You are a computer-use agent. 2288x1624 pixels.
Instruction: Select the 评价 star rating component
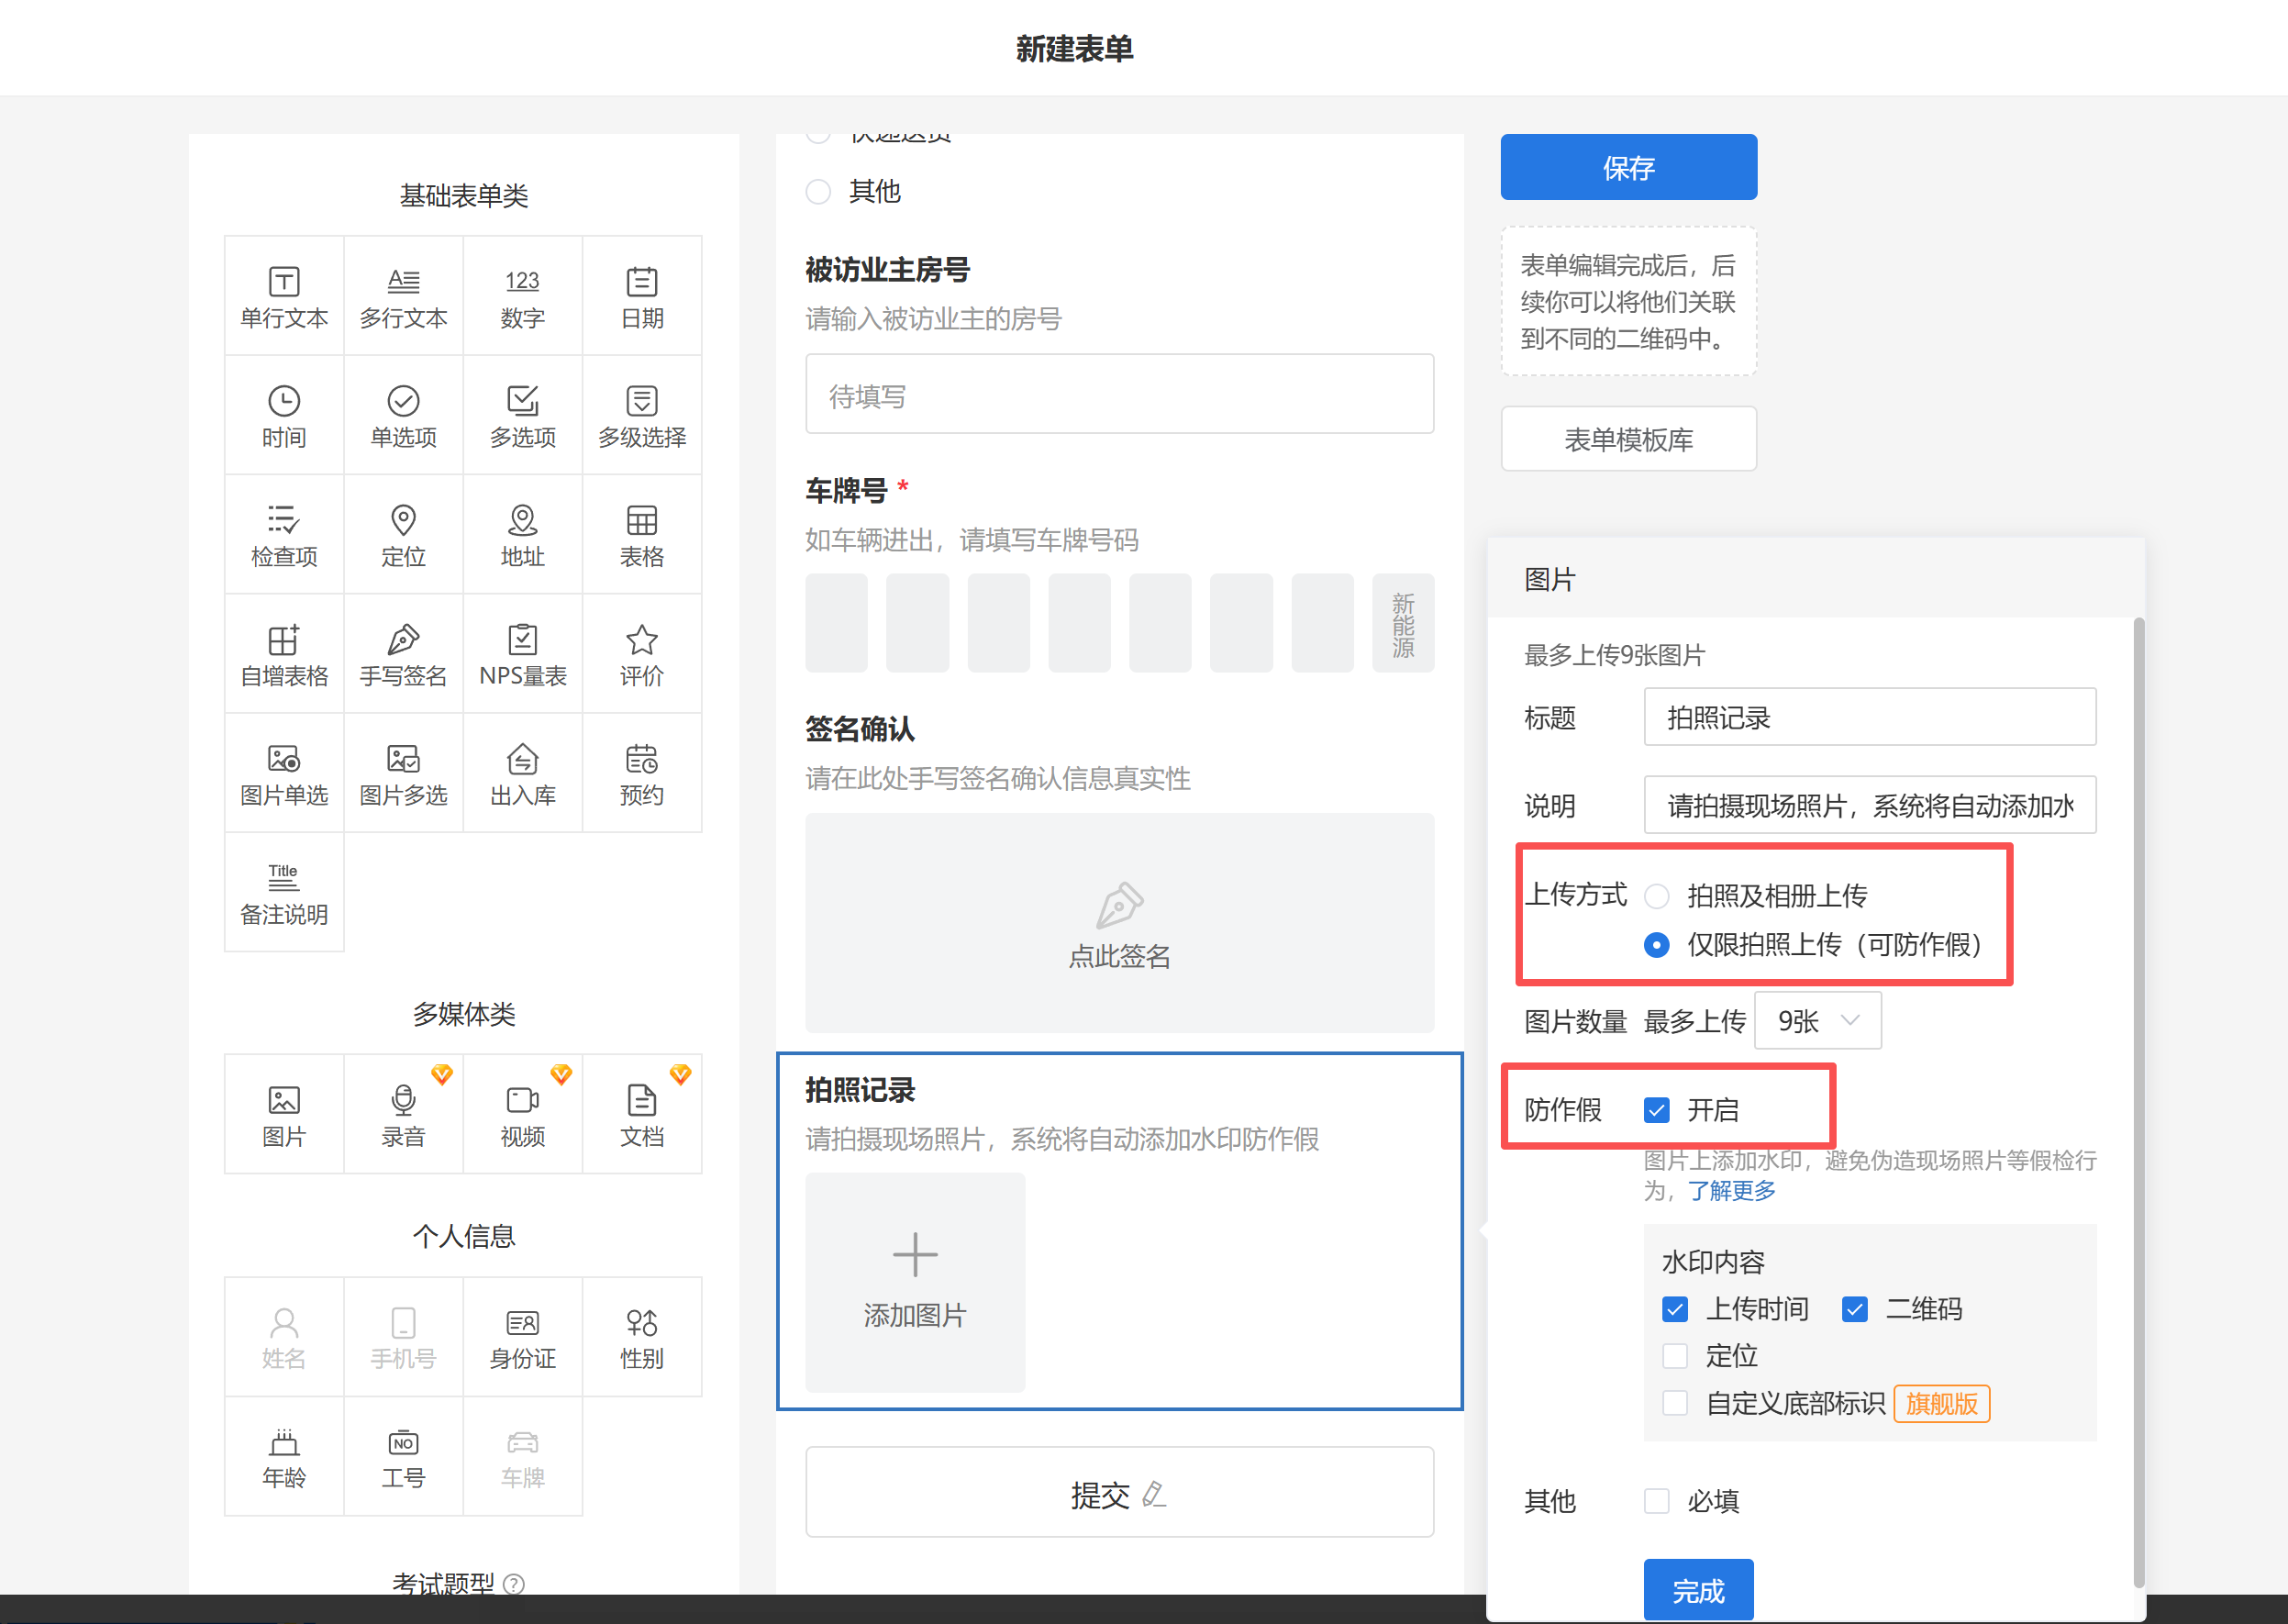point(641,654)
